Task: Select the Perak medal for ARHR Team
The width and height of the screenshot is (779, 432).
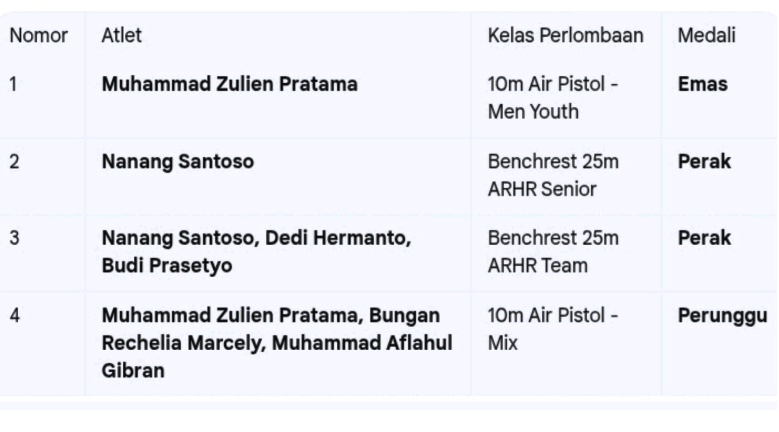Action: (705, 239)
